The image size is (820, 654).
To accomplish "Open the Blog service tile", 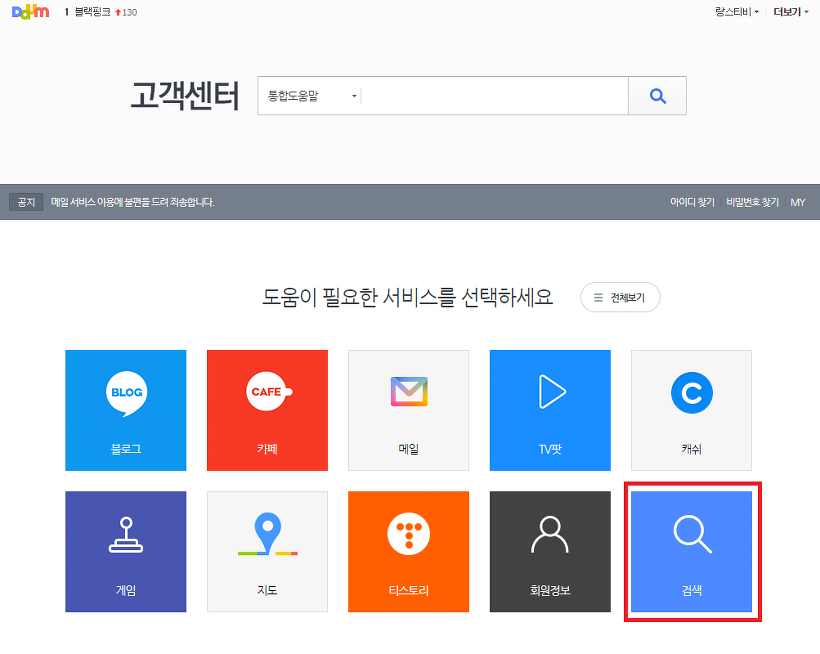I will (126, 410).
